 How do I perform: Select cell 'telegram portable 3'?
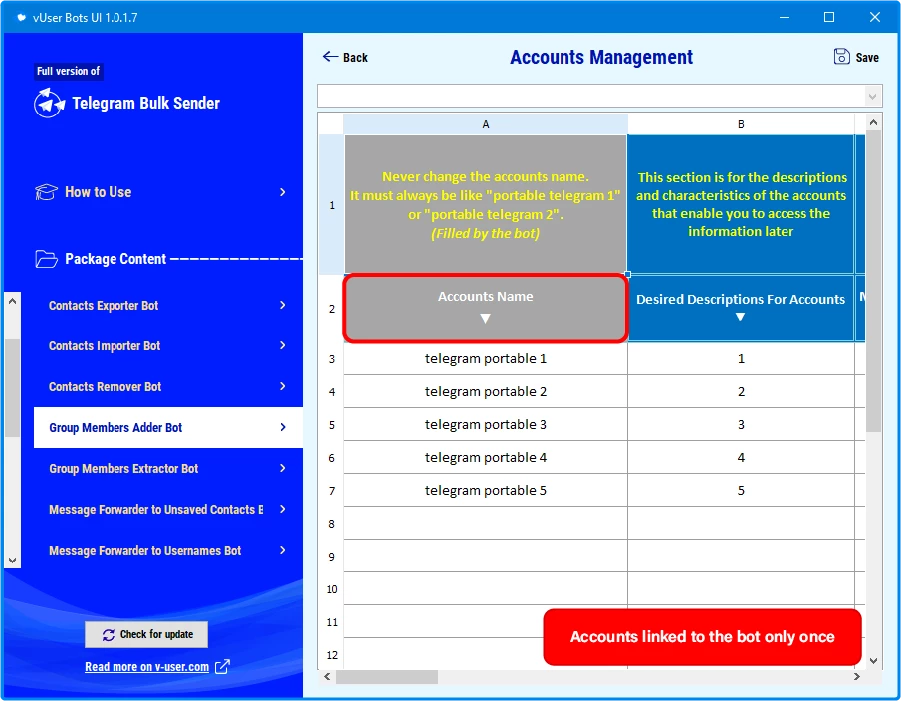(x=486, y=425)
